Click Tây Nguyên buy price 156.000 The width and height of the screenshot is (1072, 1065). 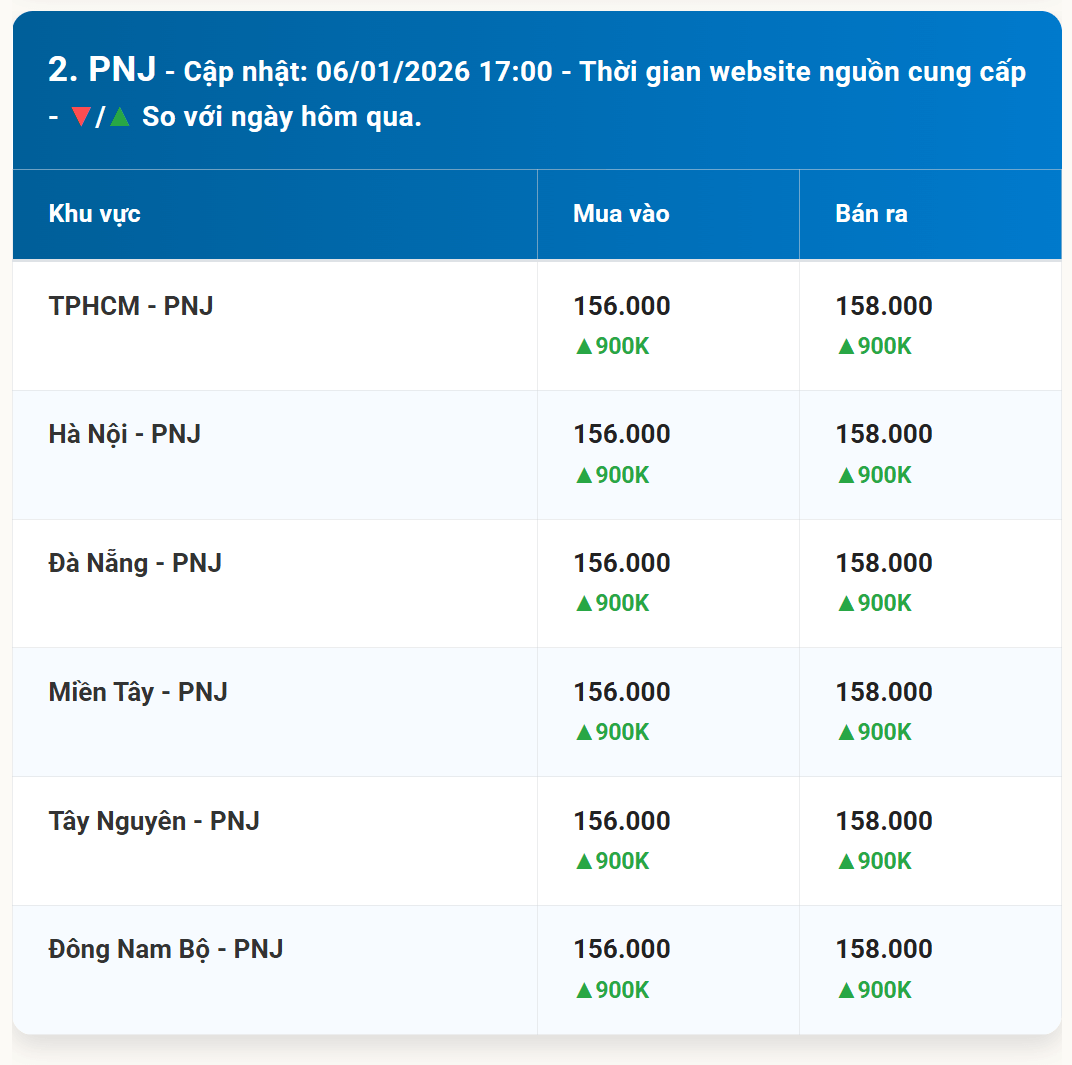621,821
